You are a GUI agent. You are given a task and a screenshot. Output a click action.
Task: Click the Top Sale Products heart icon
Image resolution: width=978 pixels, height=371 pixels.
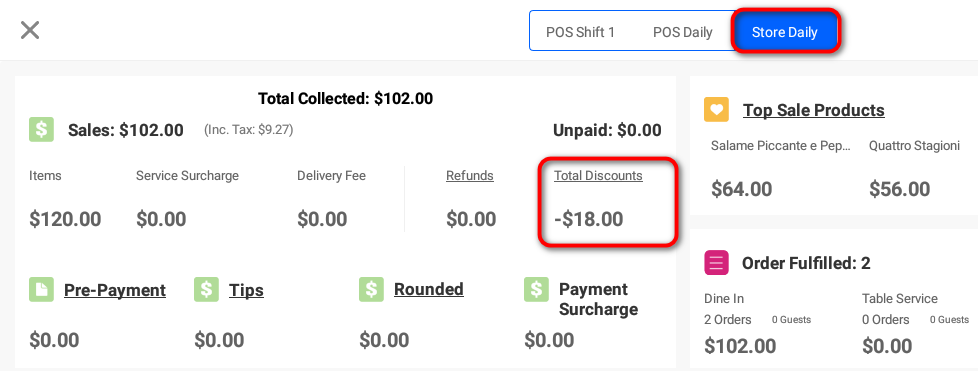pos(716,110)
